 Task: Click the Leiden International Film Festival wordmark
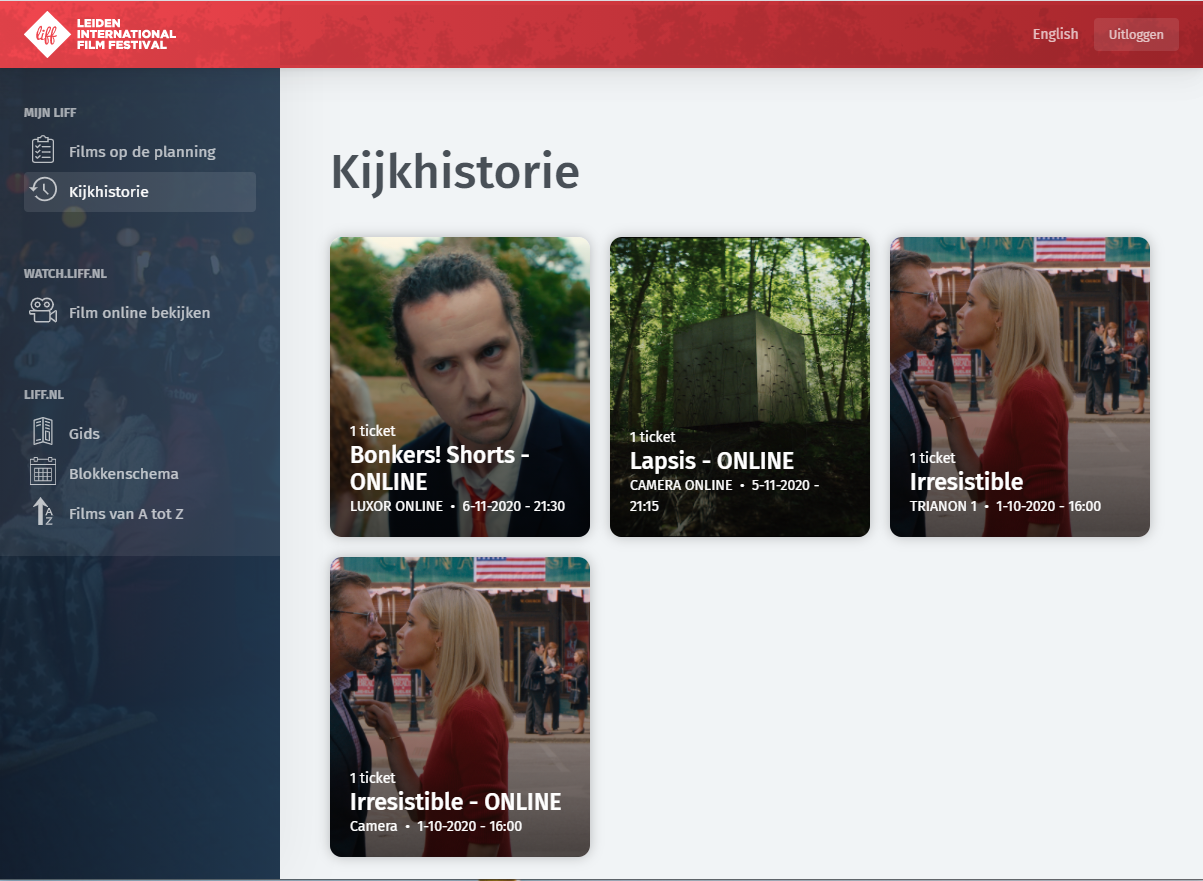126,34
